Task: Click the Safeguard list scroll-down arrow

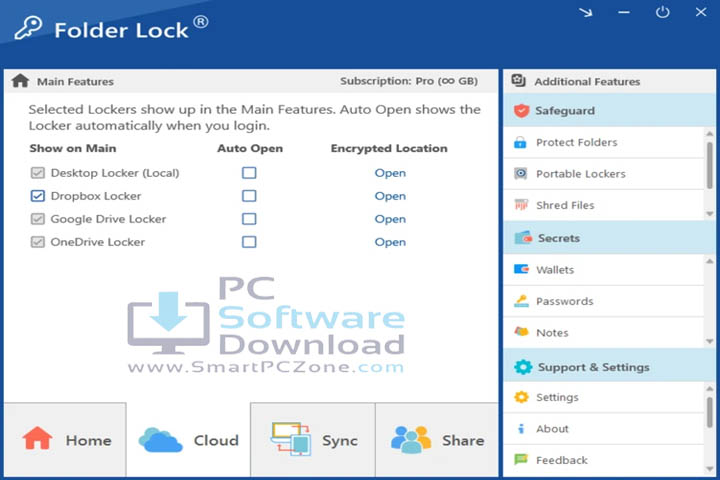Action: pyautogui.click(x=709, y=214)
